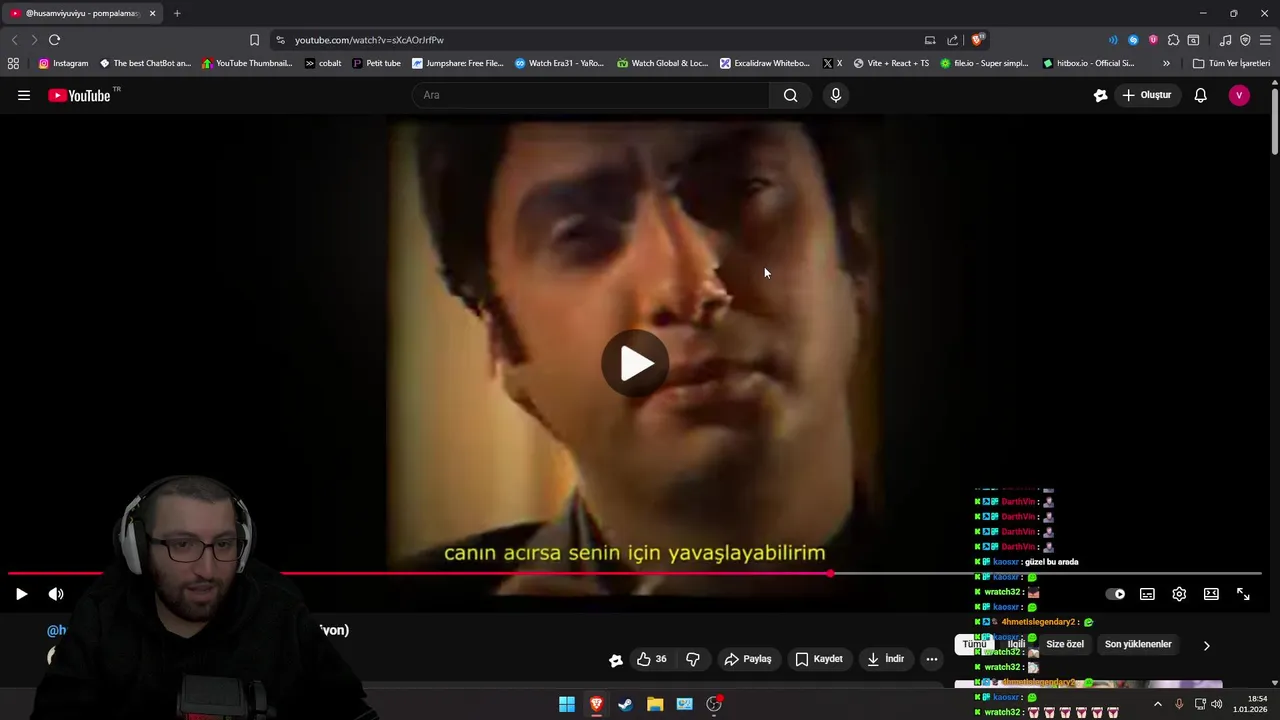Open the Instagram bookmark

[63, 63]
